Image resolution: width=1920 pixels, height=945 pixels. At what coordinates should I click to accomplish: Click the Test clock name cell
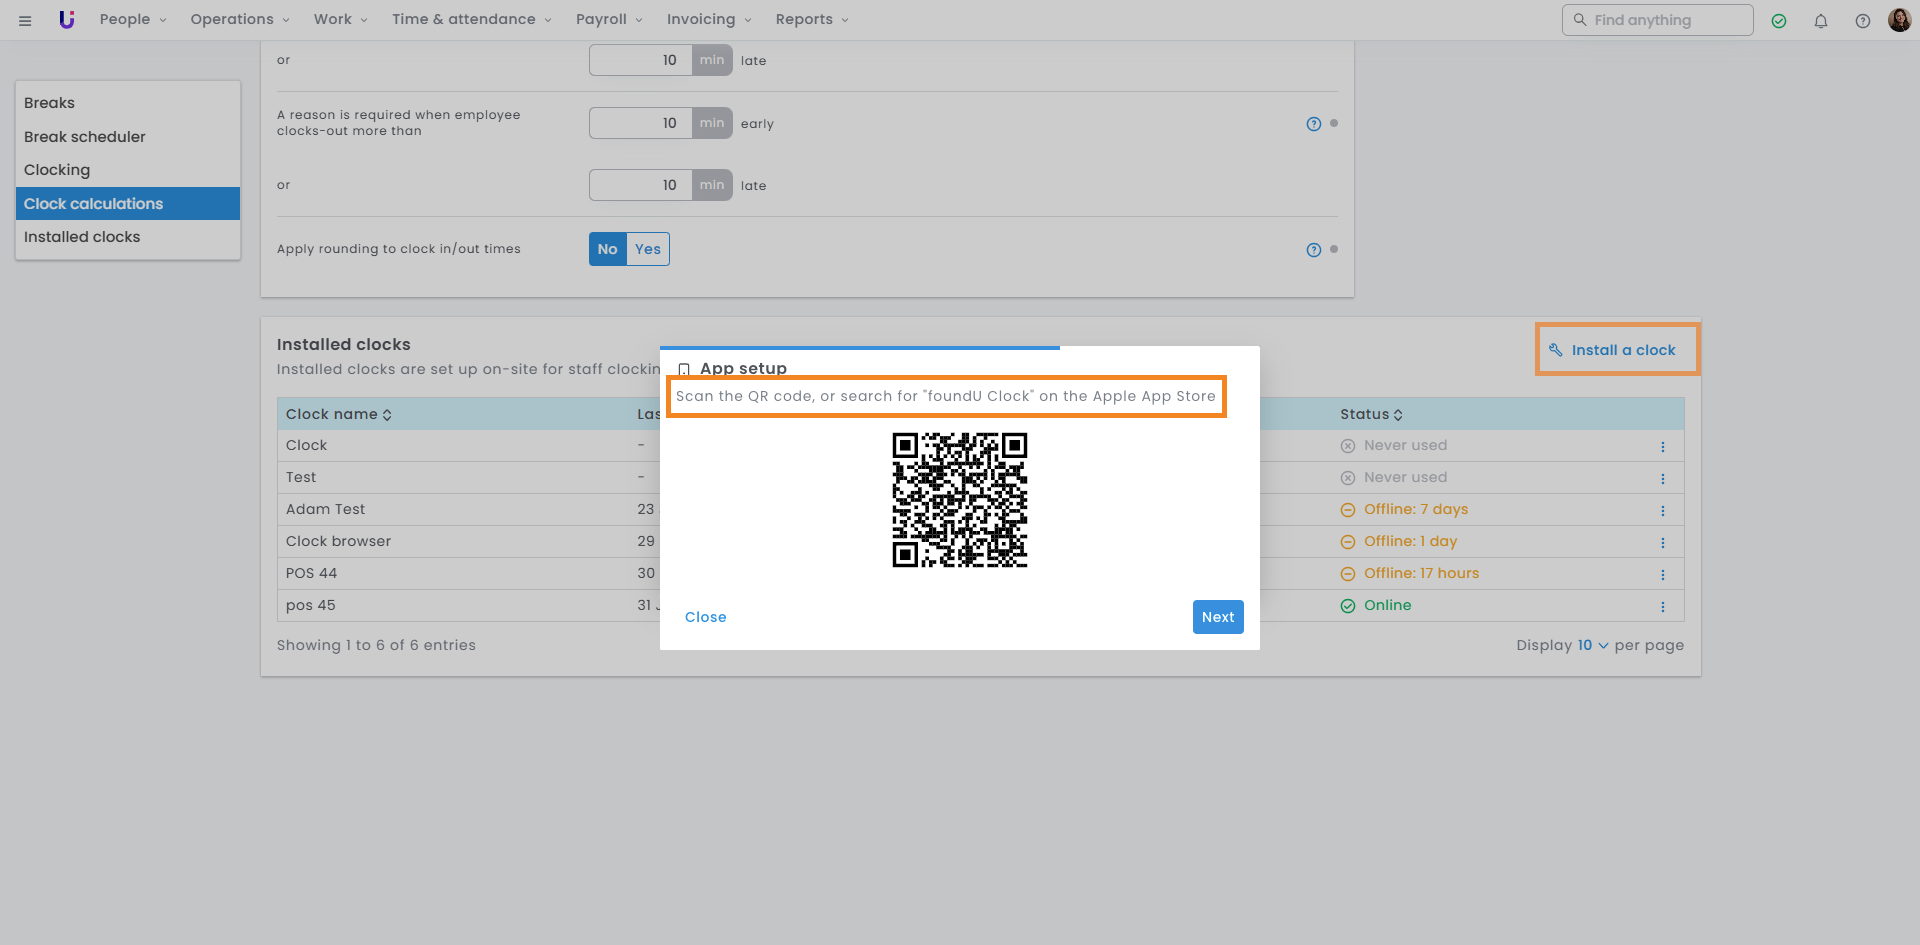pos(301,477)
